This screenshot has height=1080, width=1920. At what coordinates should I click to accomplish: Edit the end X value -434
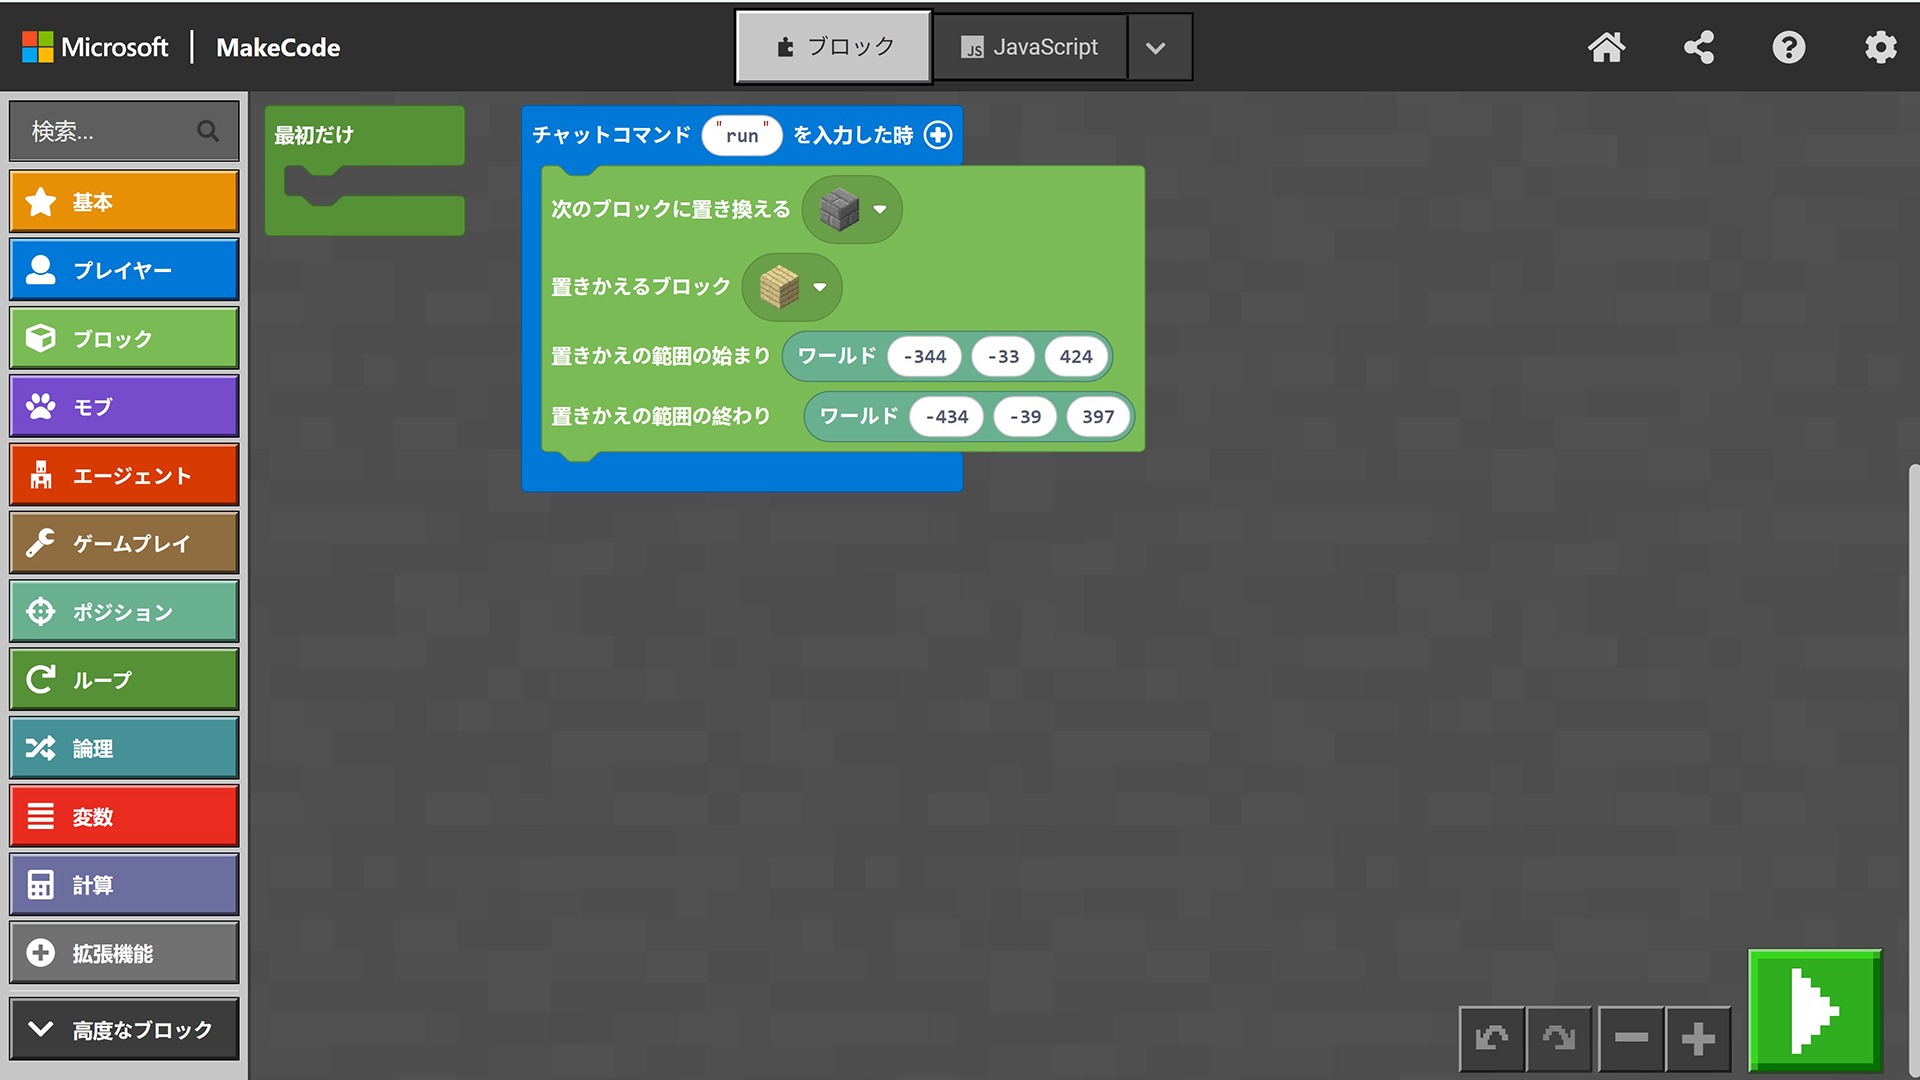[946, 416]
